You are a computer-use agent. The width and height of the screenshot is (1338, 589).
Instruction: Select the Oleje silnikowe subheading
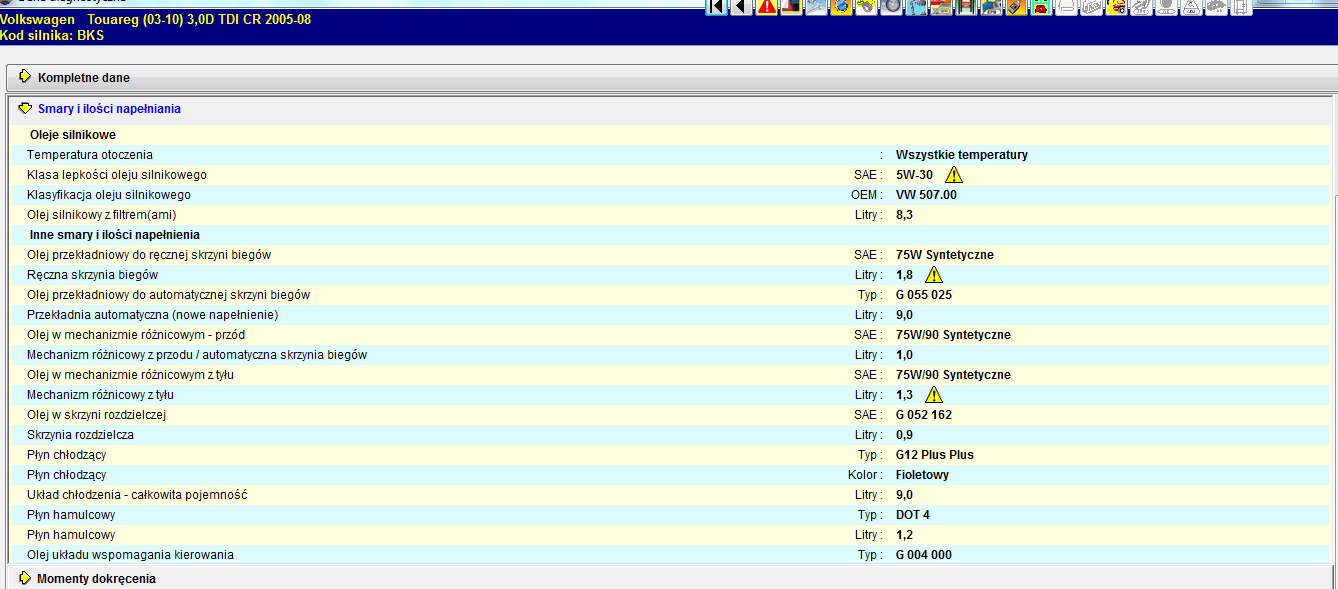coord(73,135)
